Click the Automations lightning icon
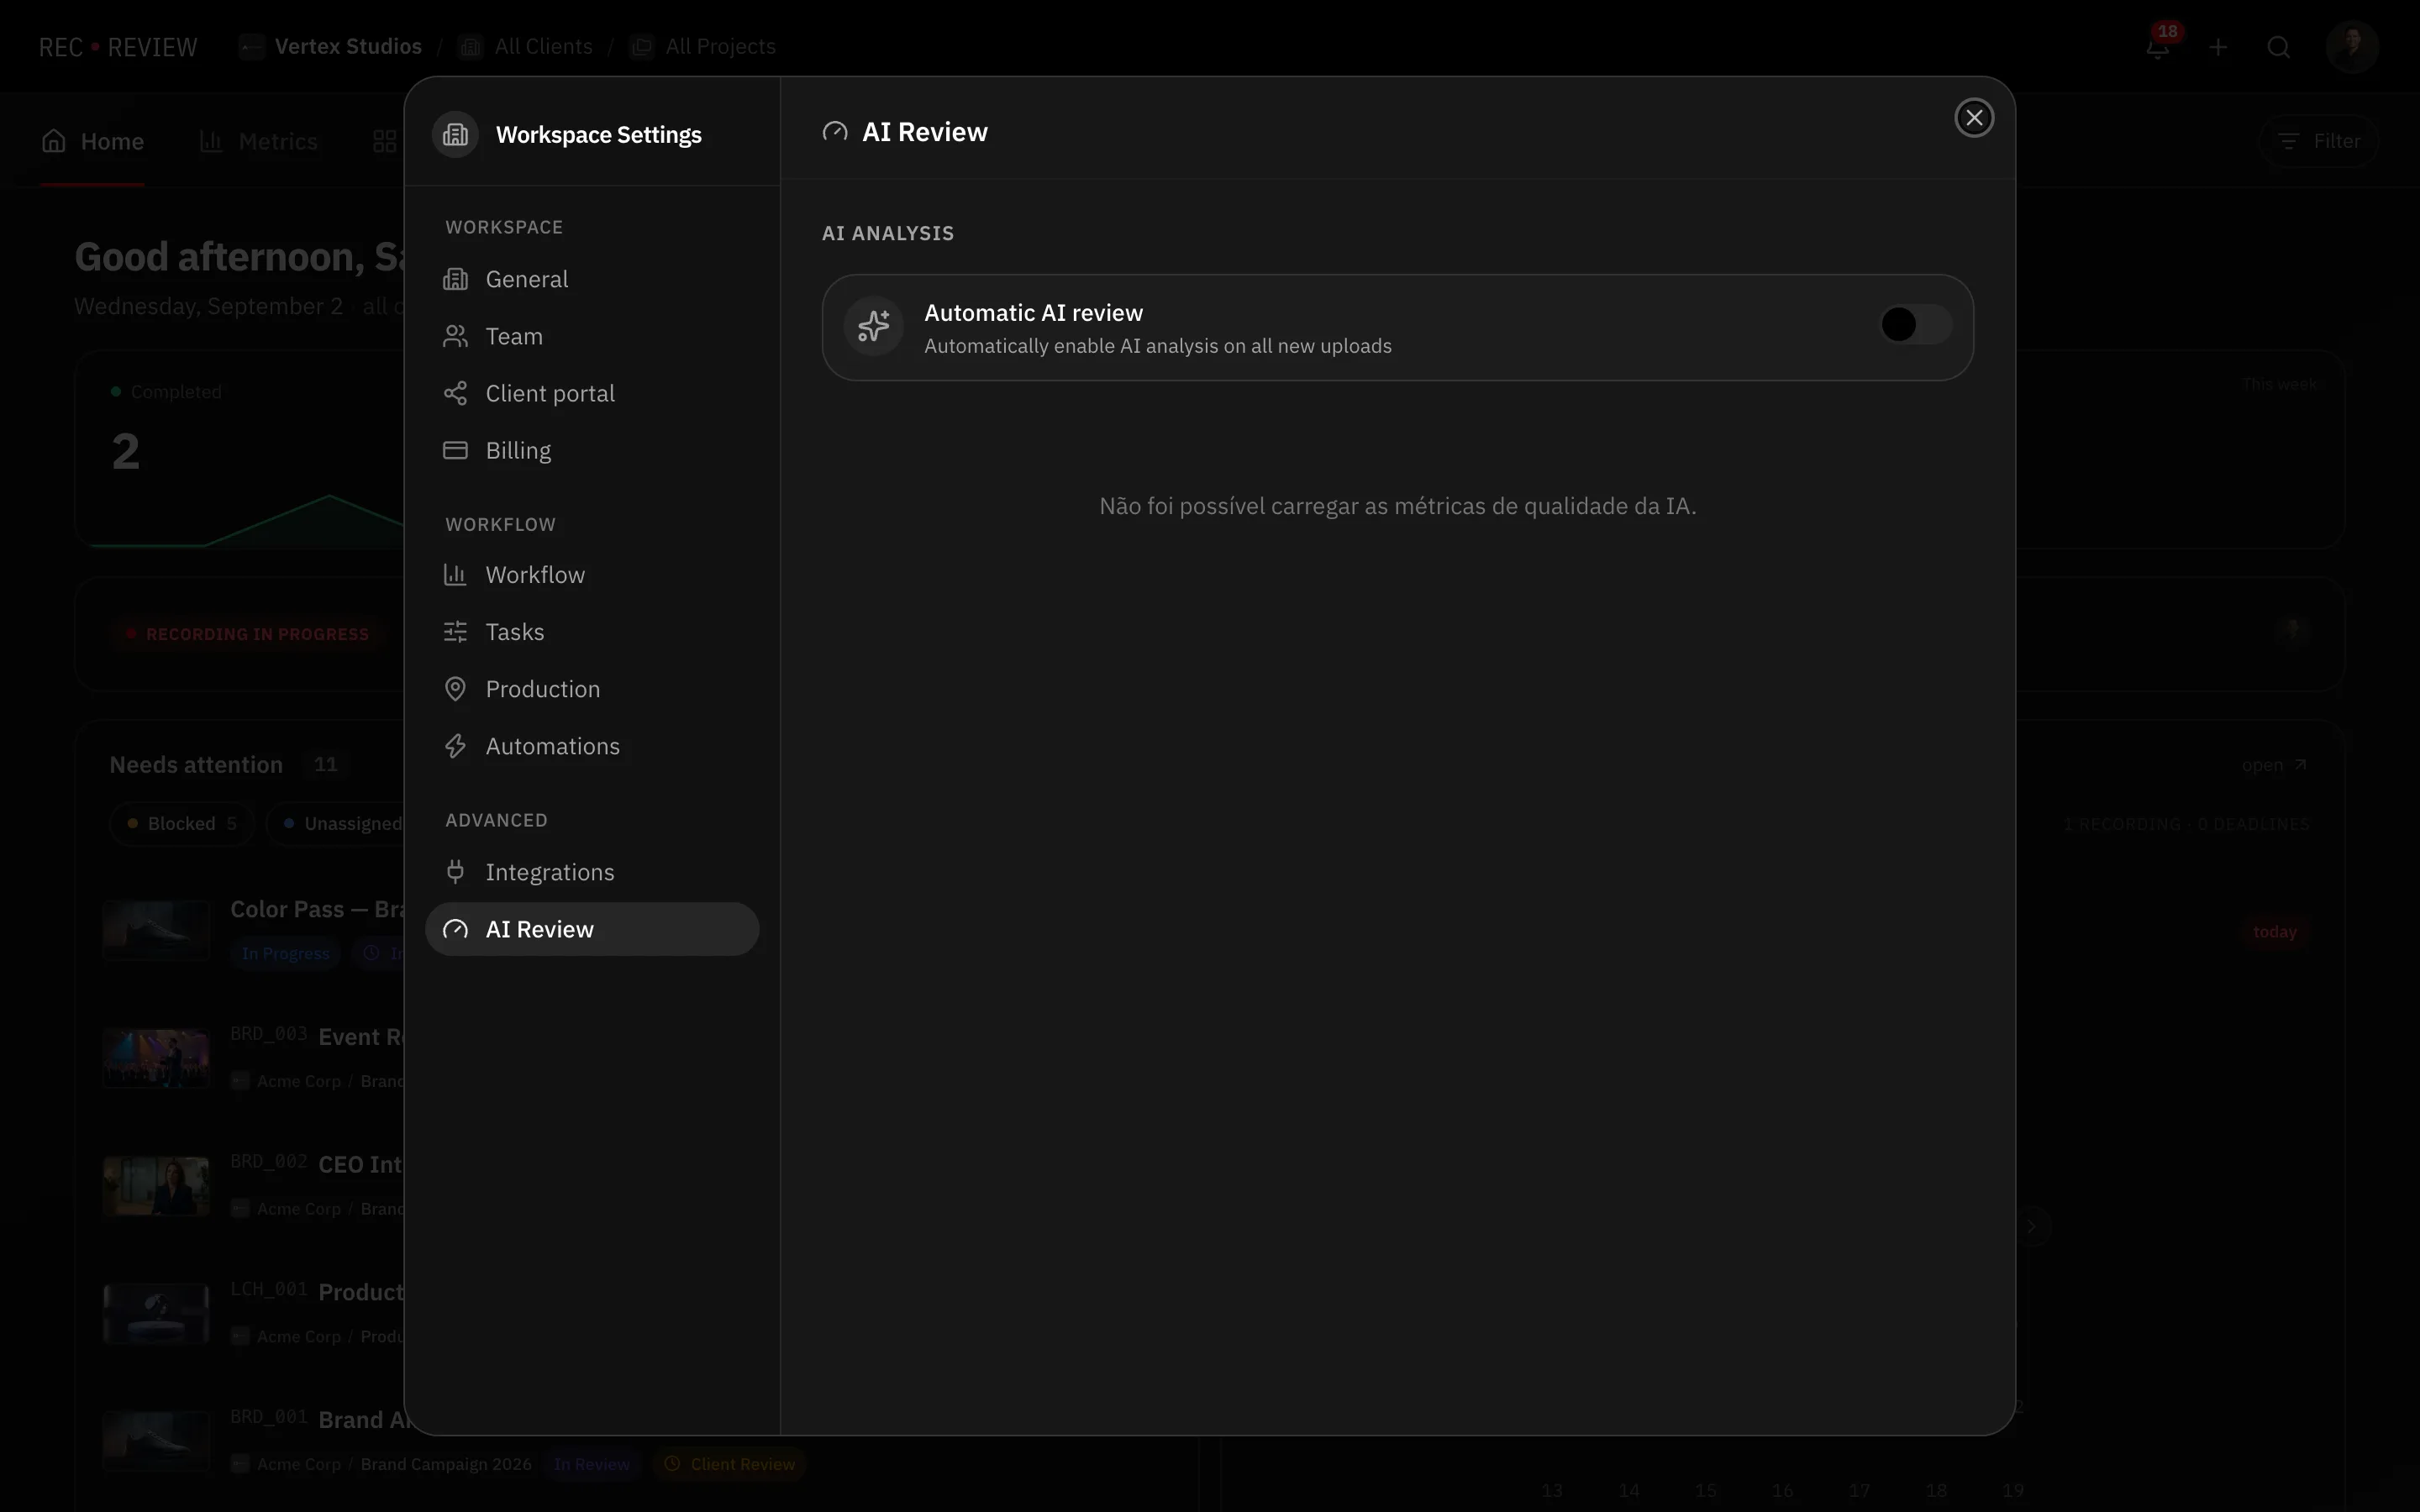 (455, 746)
